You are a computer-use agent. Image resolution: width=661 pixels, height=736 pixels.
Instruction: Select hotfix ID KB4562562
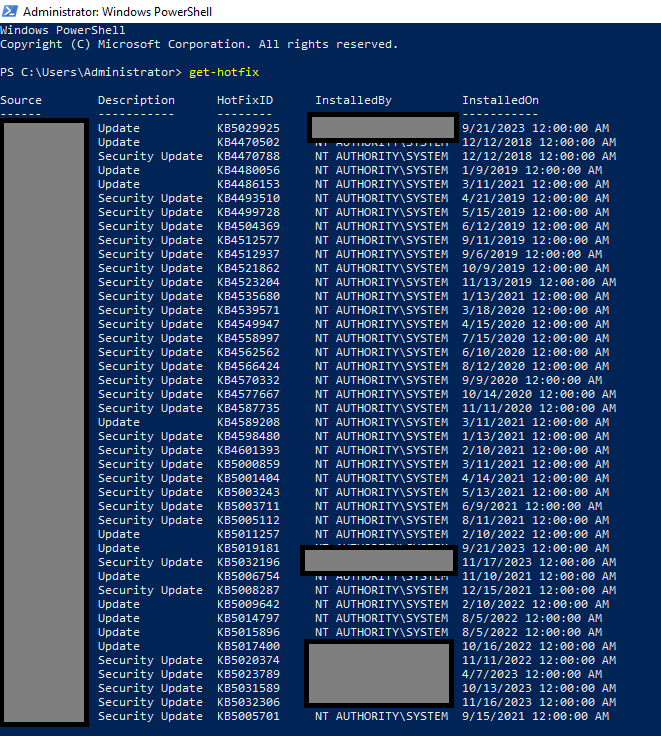248,353
